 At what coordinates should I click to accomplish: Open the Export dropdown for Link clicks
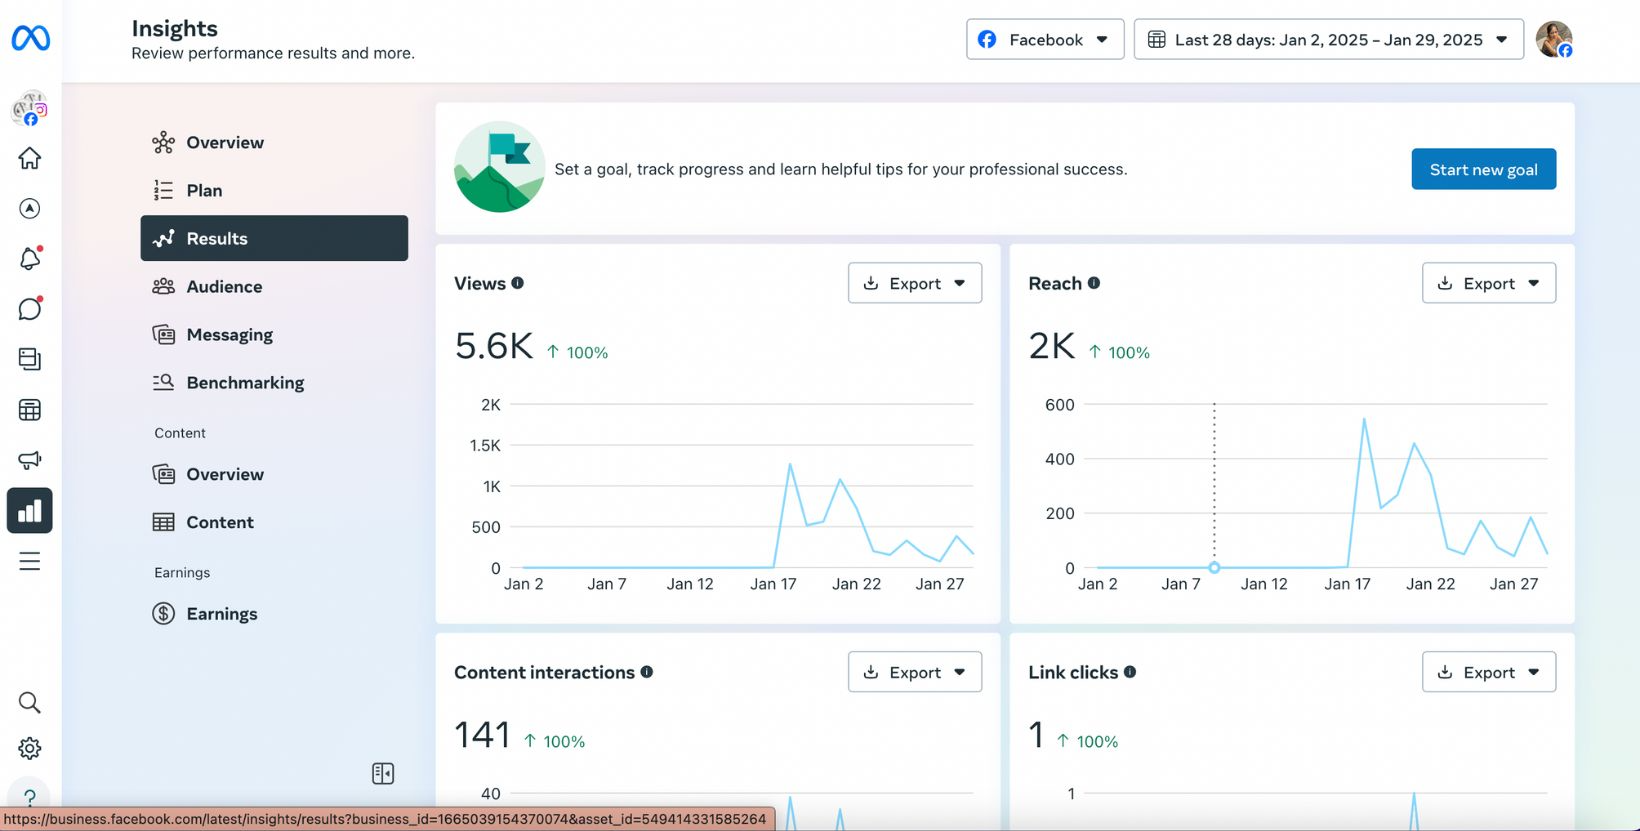pos(1489,672)
